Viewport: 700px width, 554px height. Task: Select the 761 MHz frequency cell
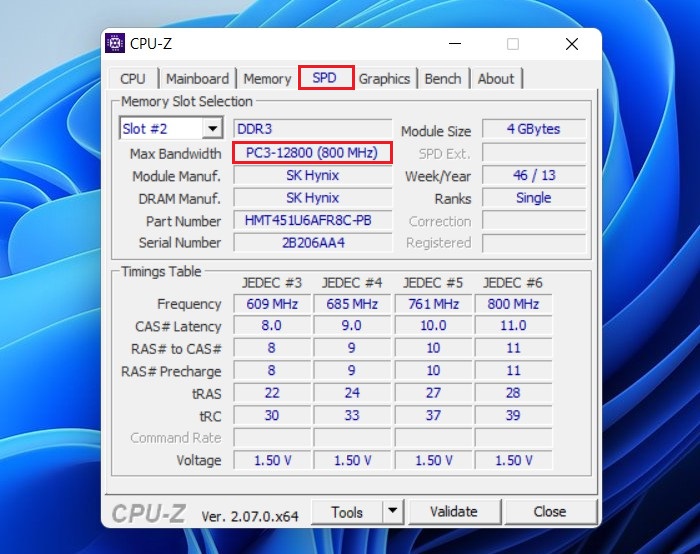433,304
